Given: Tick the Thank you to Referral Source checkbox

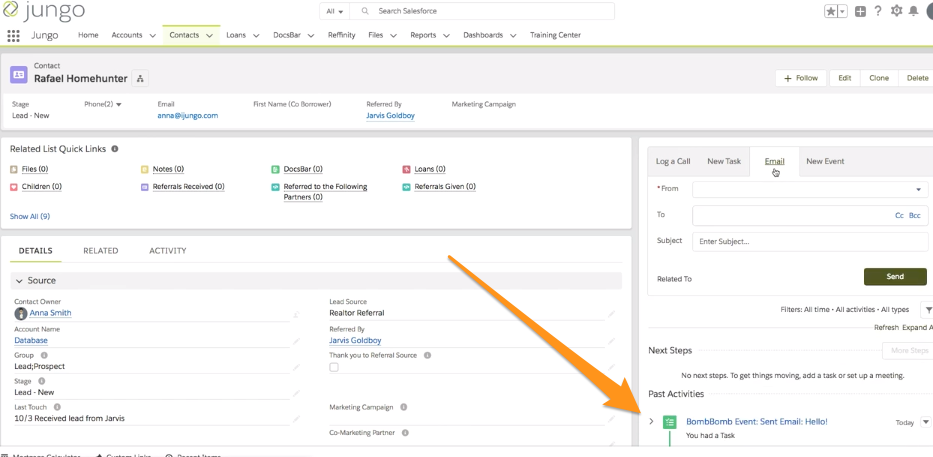Looking at the screenshot, I should 334,367.
